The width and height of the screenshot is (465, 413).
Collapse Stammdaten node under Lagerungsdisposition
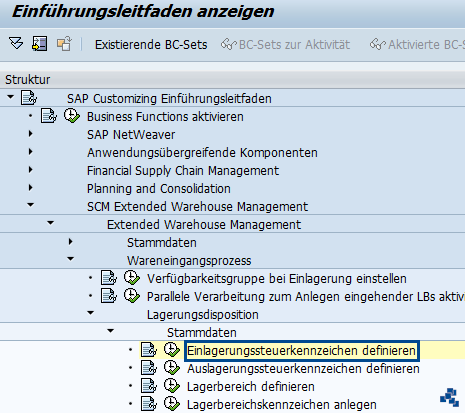point(111,331)
